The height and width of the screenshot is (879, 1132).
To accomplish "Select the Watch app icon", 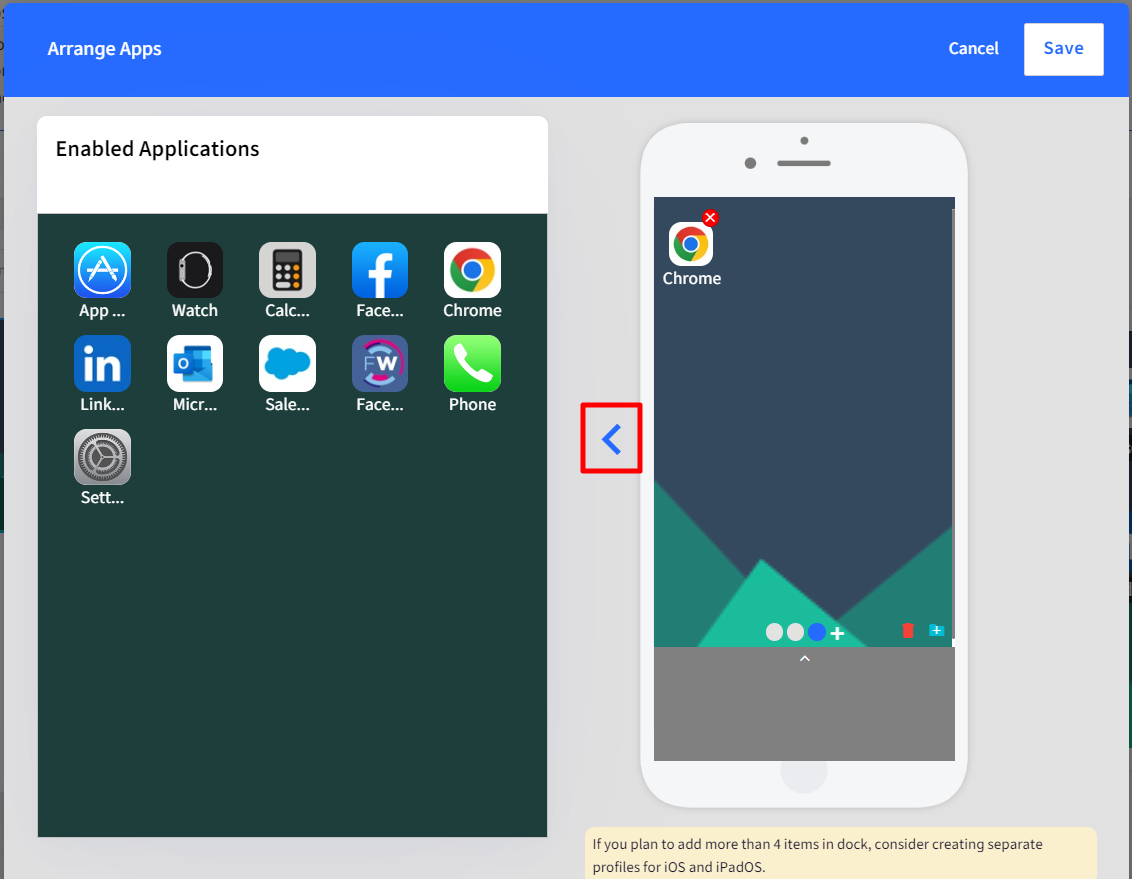I will coord(194,270).
